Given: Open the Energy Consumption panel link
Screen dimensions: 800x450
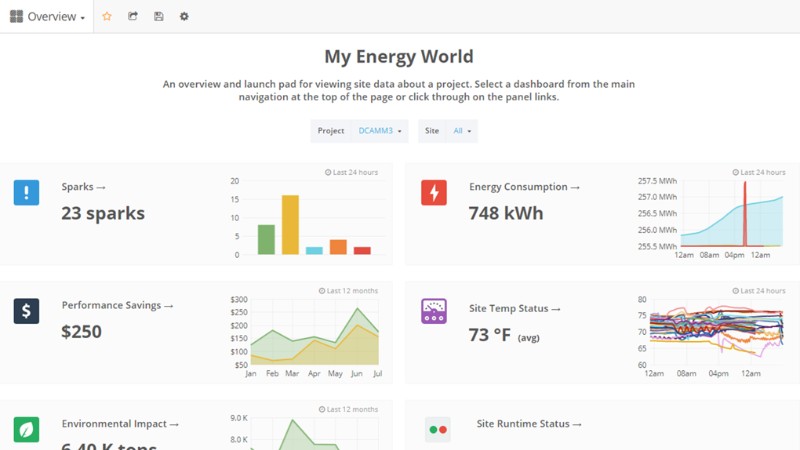Looking at the screenshot, I should pos(524,187).
